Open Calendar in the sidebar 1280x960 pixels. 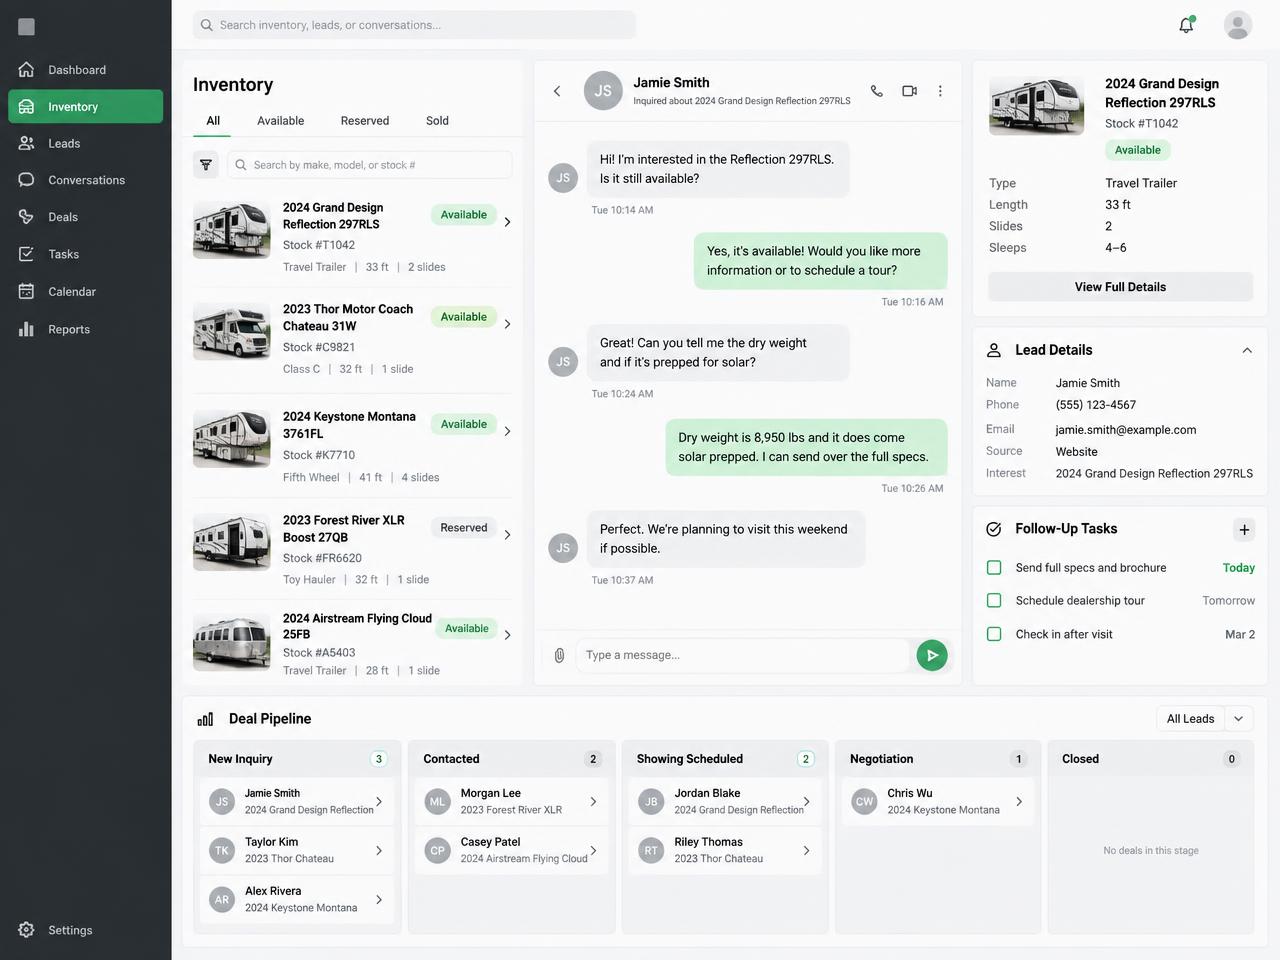[x=86, y=292]
